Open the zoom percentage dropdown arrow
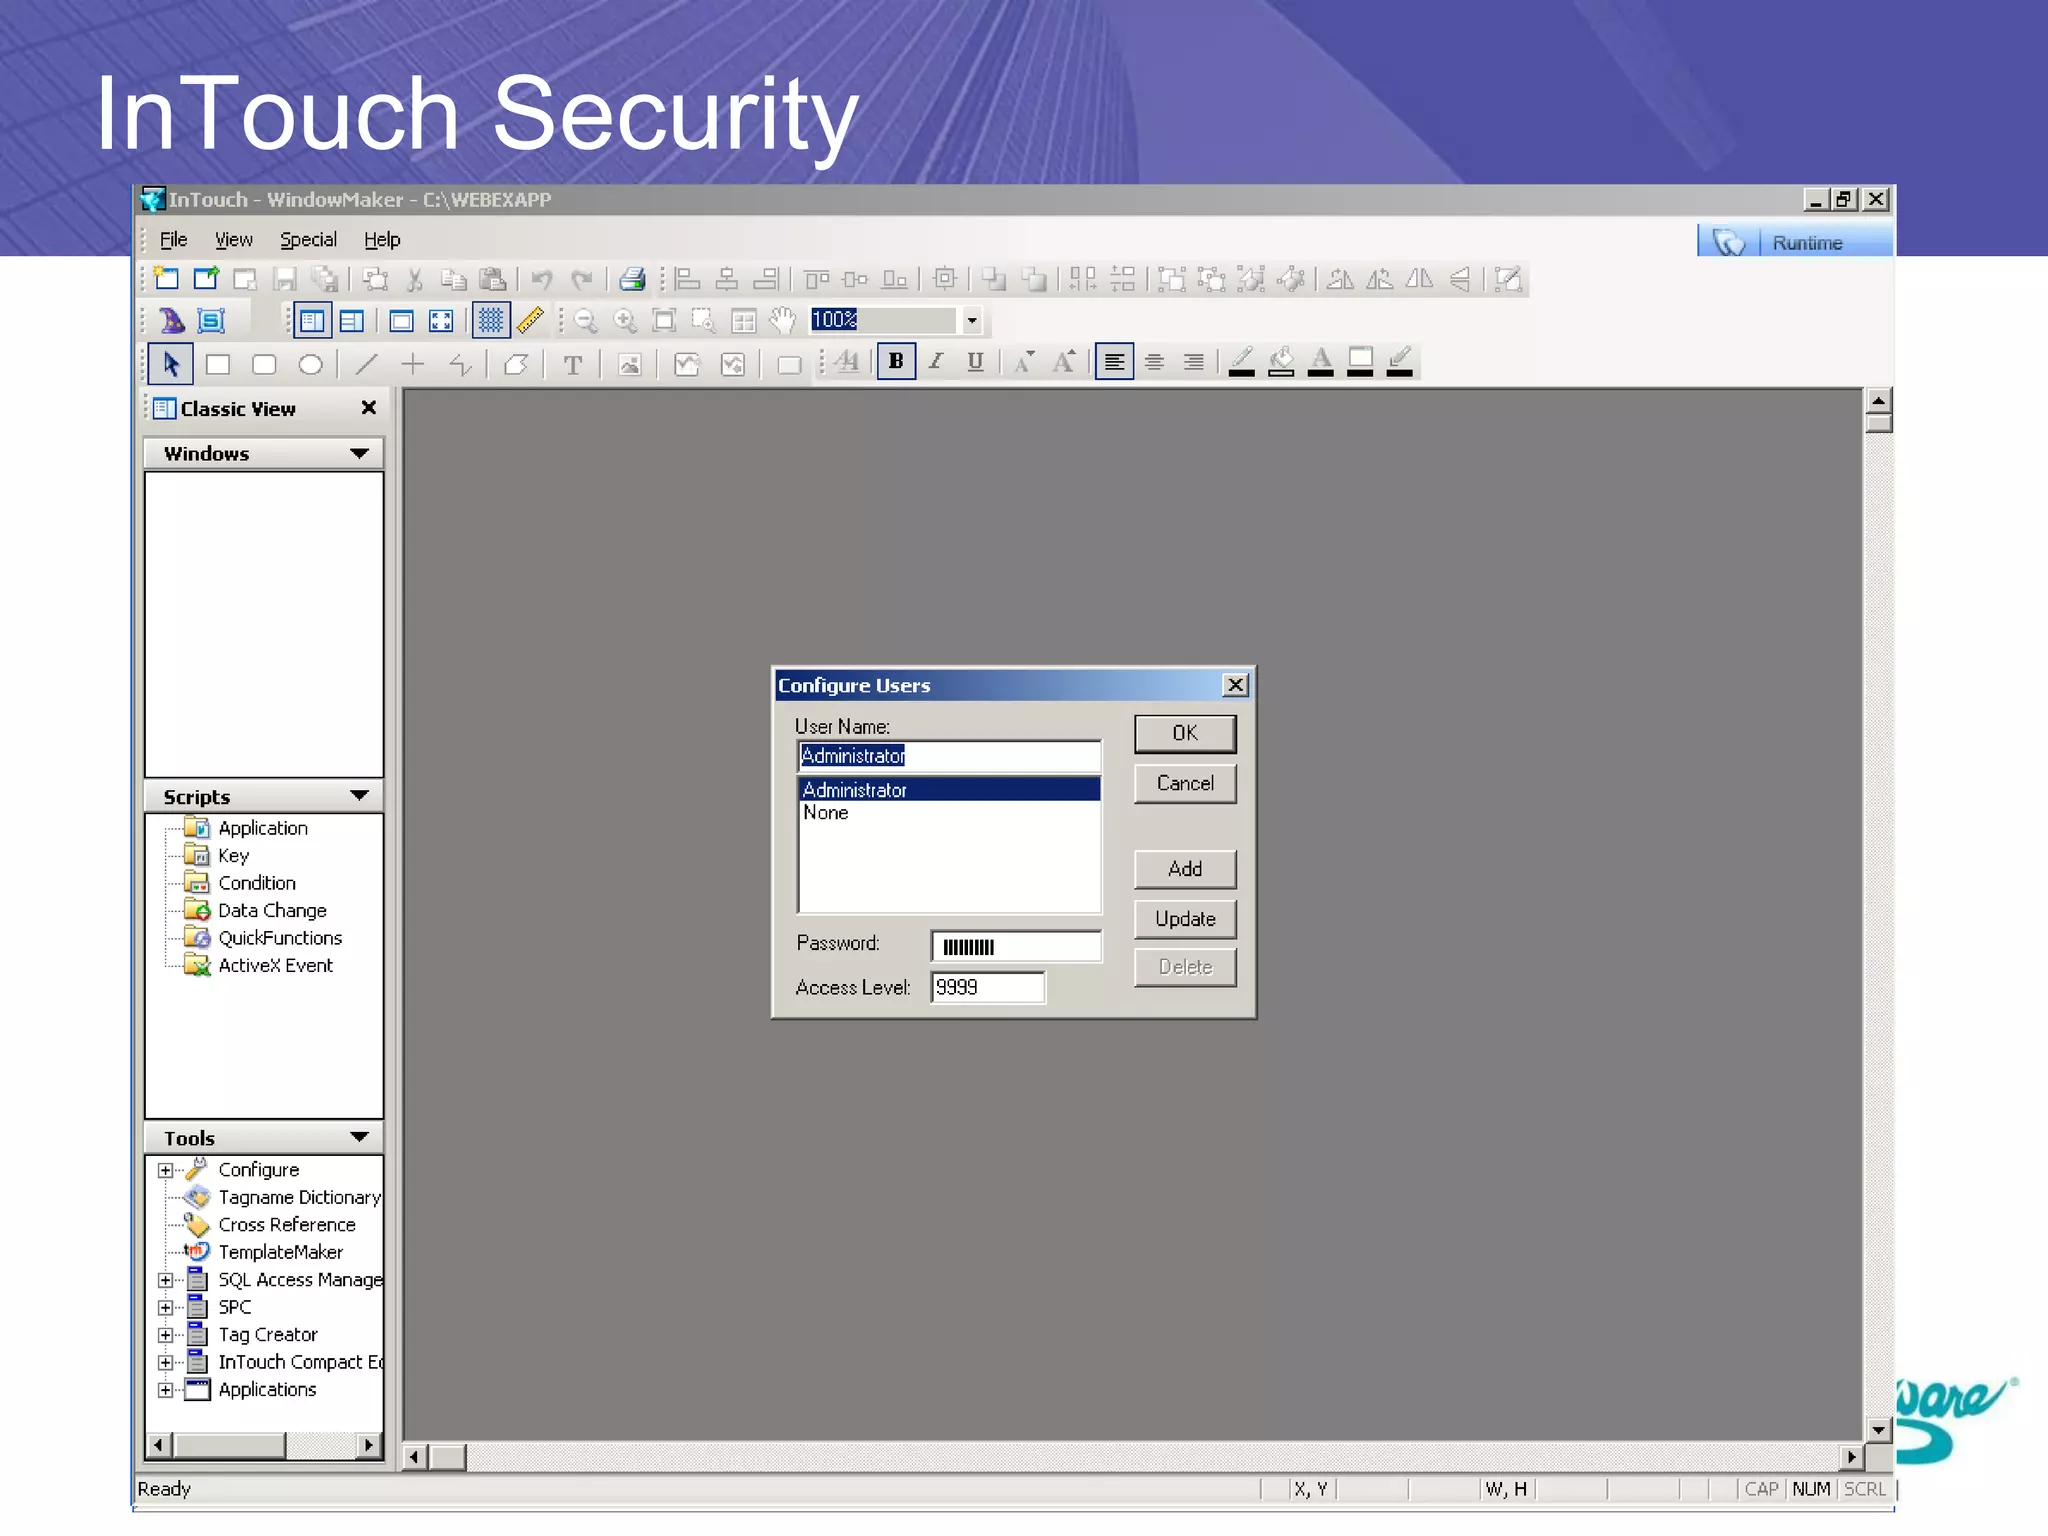 click(971, 320)
